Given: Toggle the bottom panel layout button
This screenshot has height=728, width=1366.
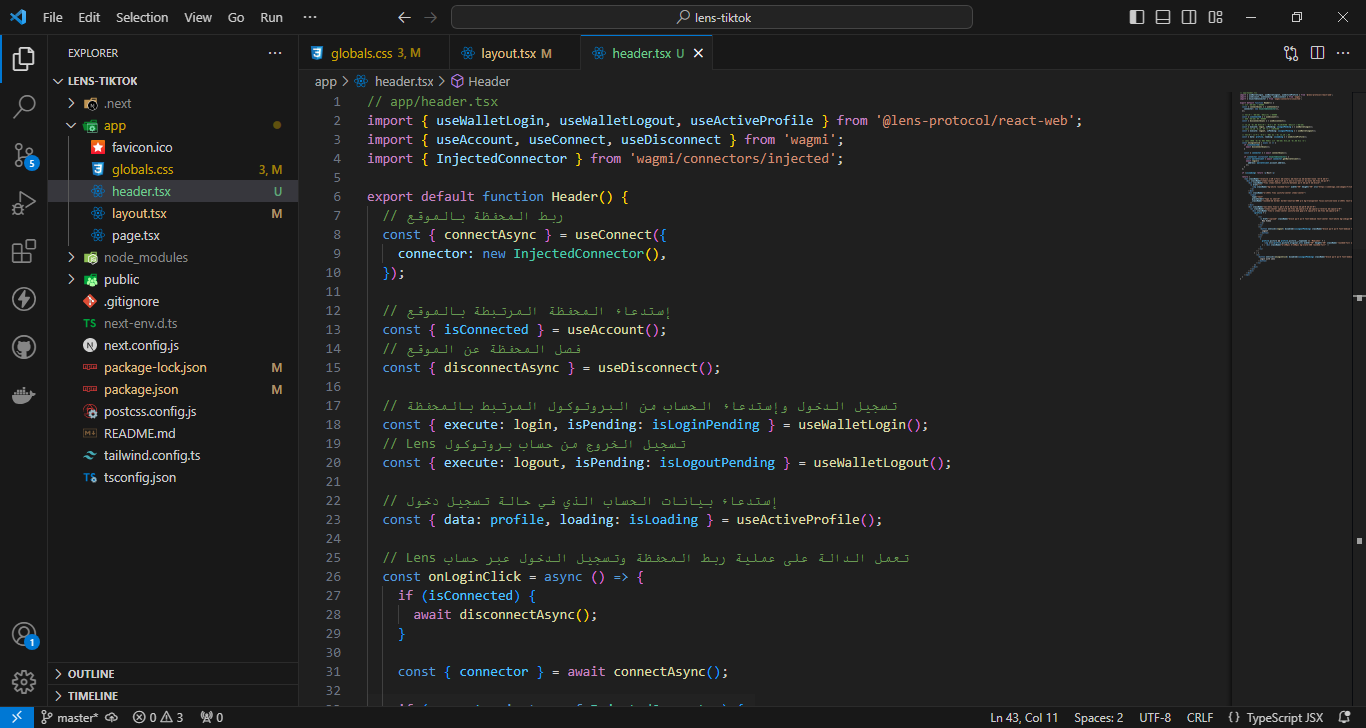Looking at the screenshot, I should pyautogui.click(x=1163, y=17).
